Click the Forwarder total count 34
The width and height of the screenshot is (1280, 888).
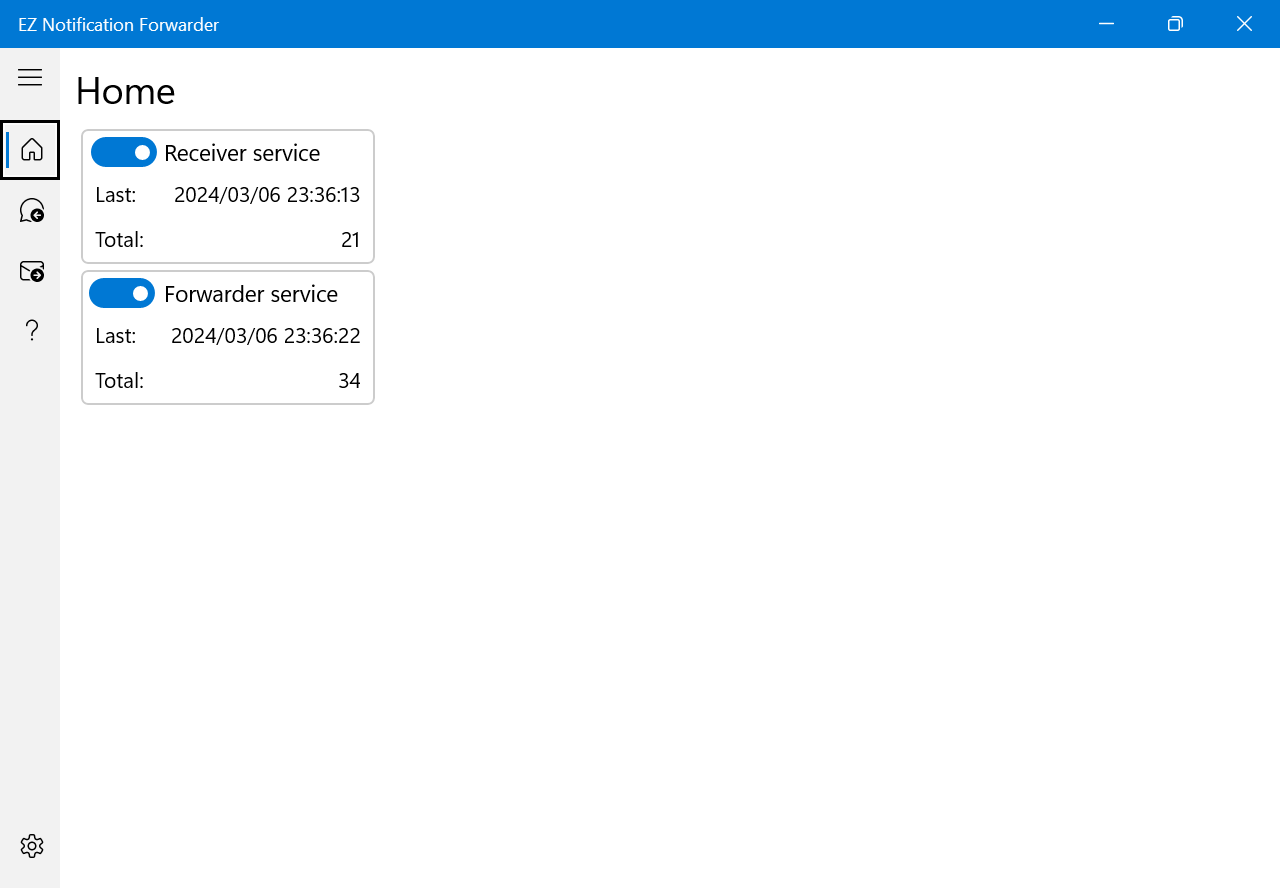point(349,381)
